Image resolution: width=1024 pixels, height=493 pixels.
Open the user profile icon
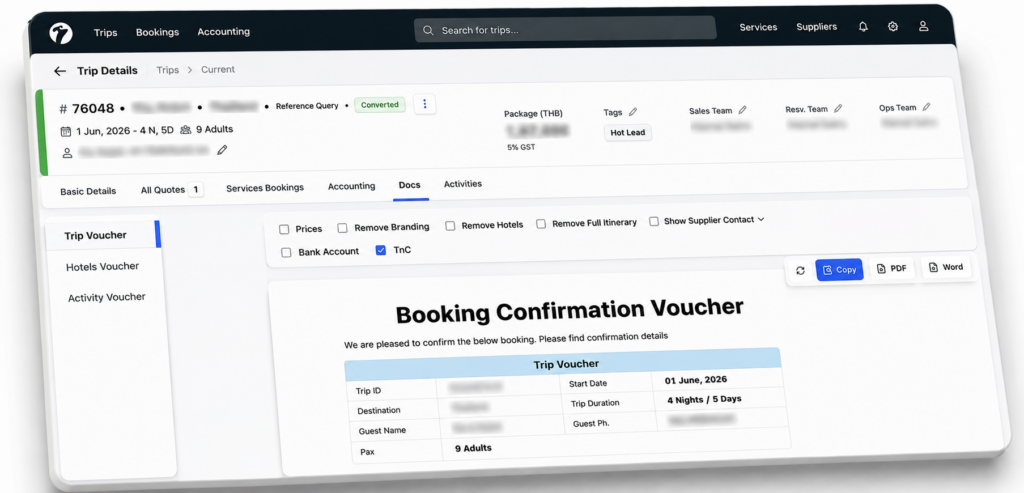[x=923, y=26]
